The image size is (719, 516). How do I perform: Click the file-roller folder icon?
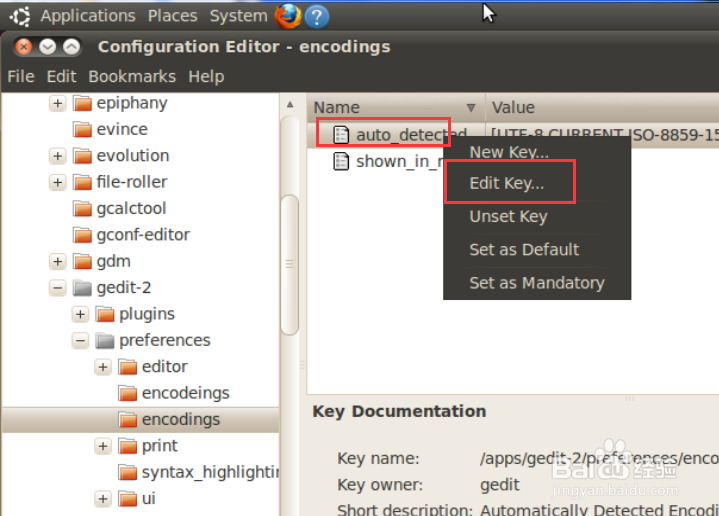[x=83, y=182]
